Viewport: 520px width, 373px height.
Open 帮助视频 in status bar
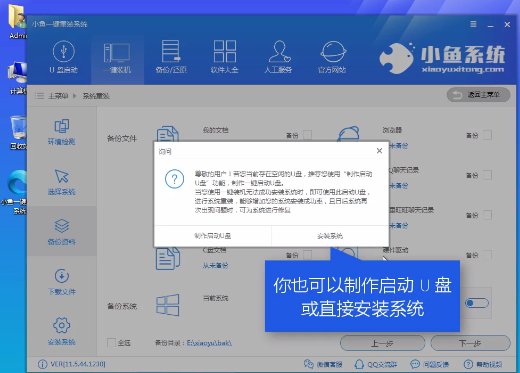point(483,364)
